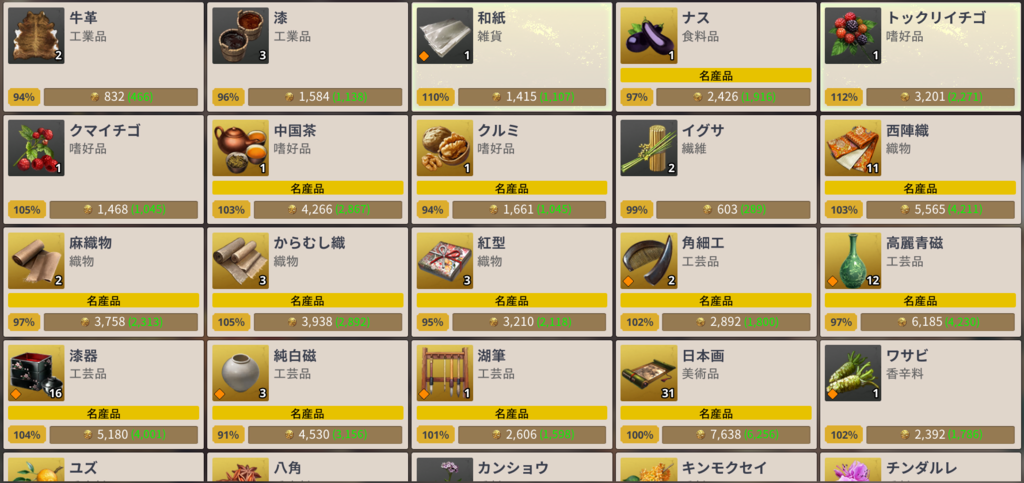Click the 漆器 lacquerware box icon
This screenshot has width=1024, height=483.
point(36,373)
